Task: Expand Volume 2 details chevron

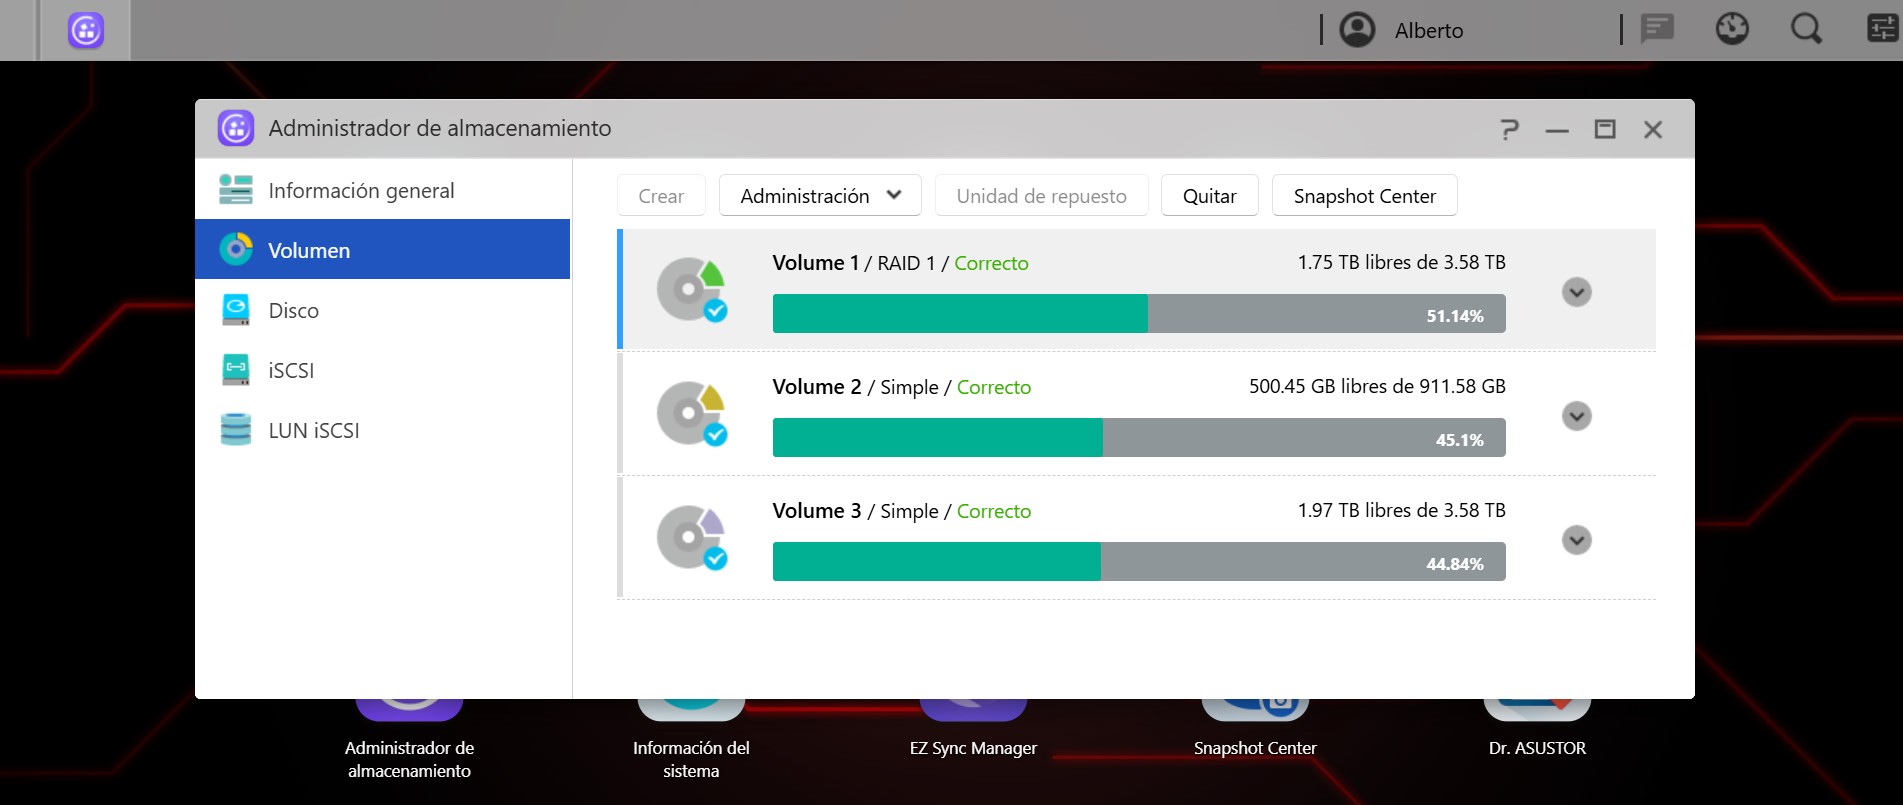Action: point(1576,416)
